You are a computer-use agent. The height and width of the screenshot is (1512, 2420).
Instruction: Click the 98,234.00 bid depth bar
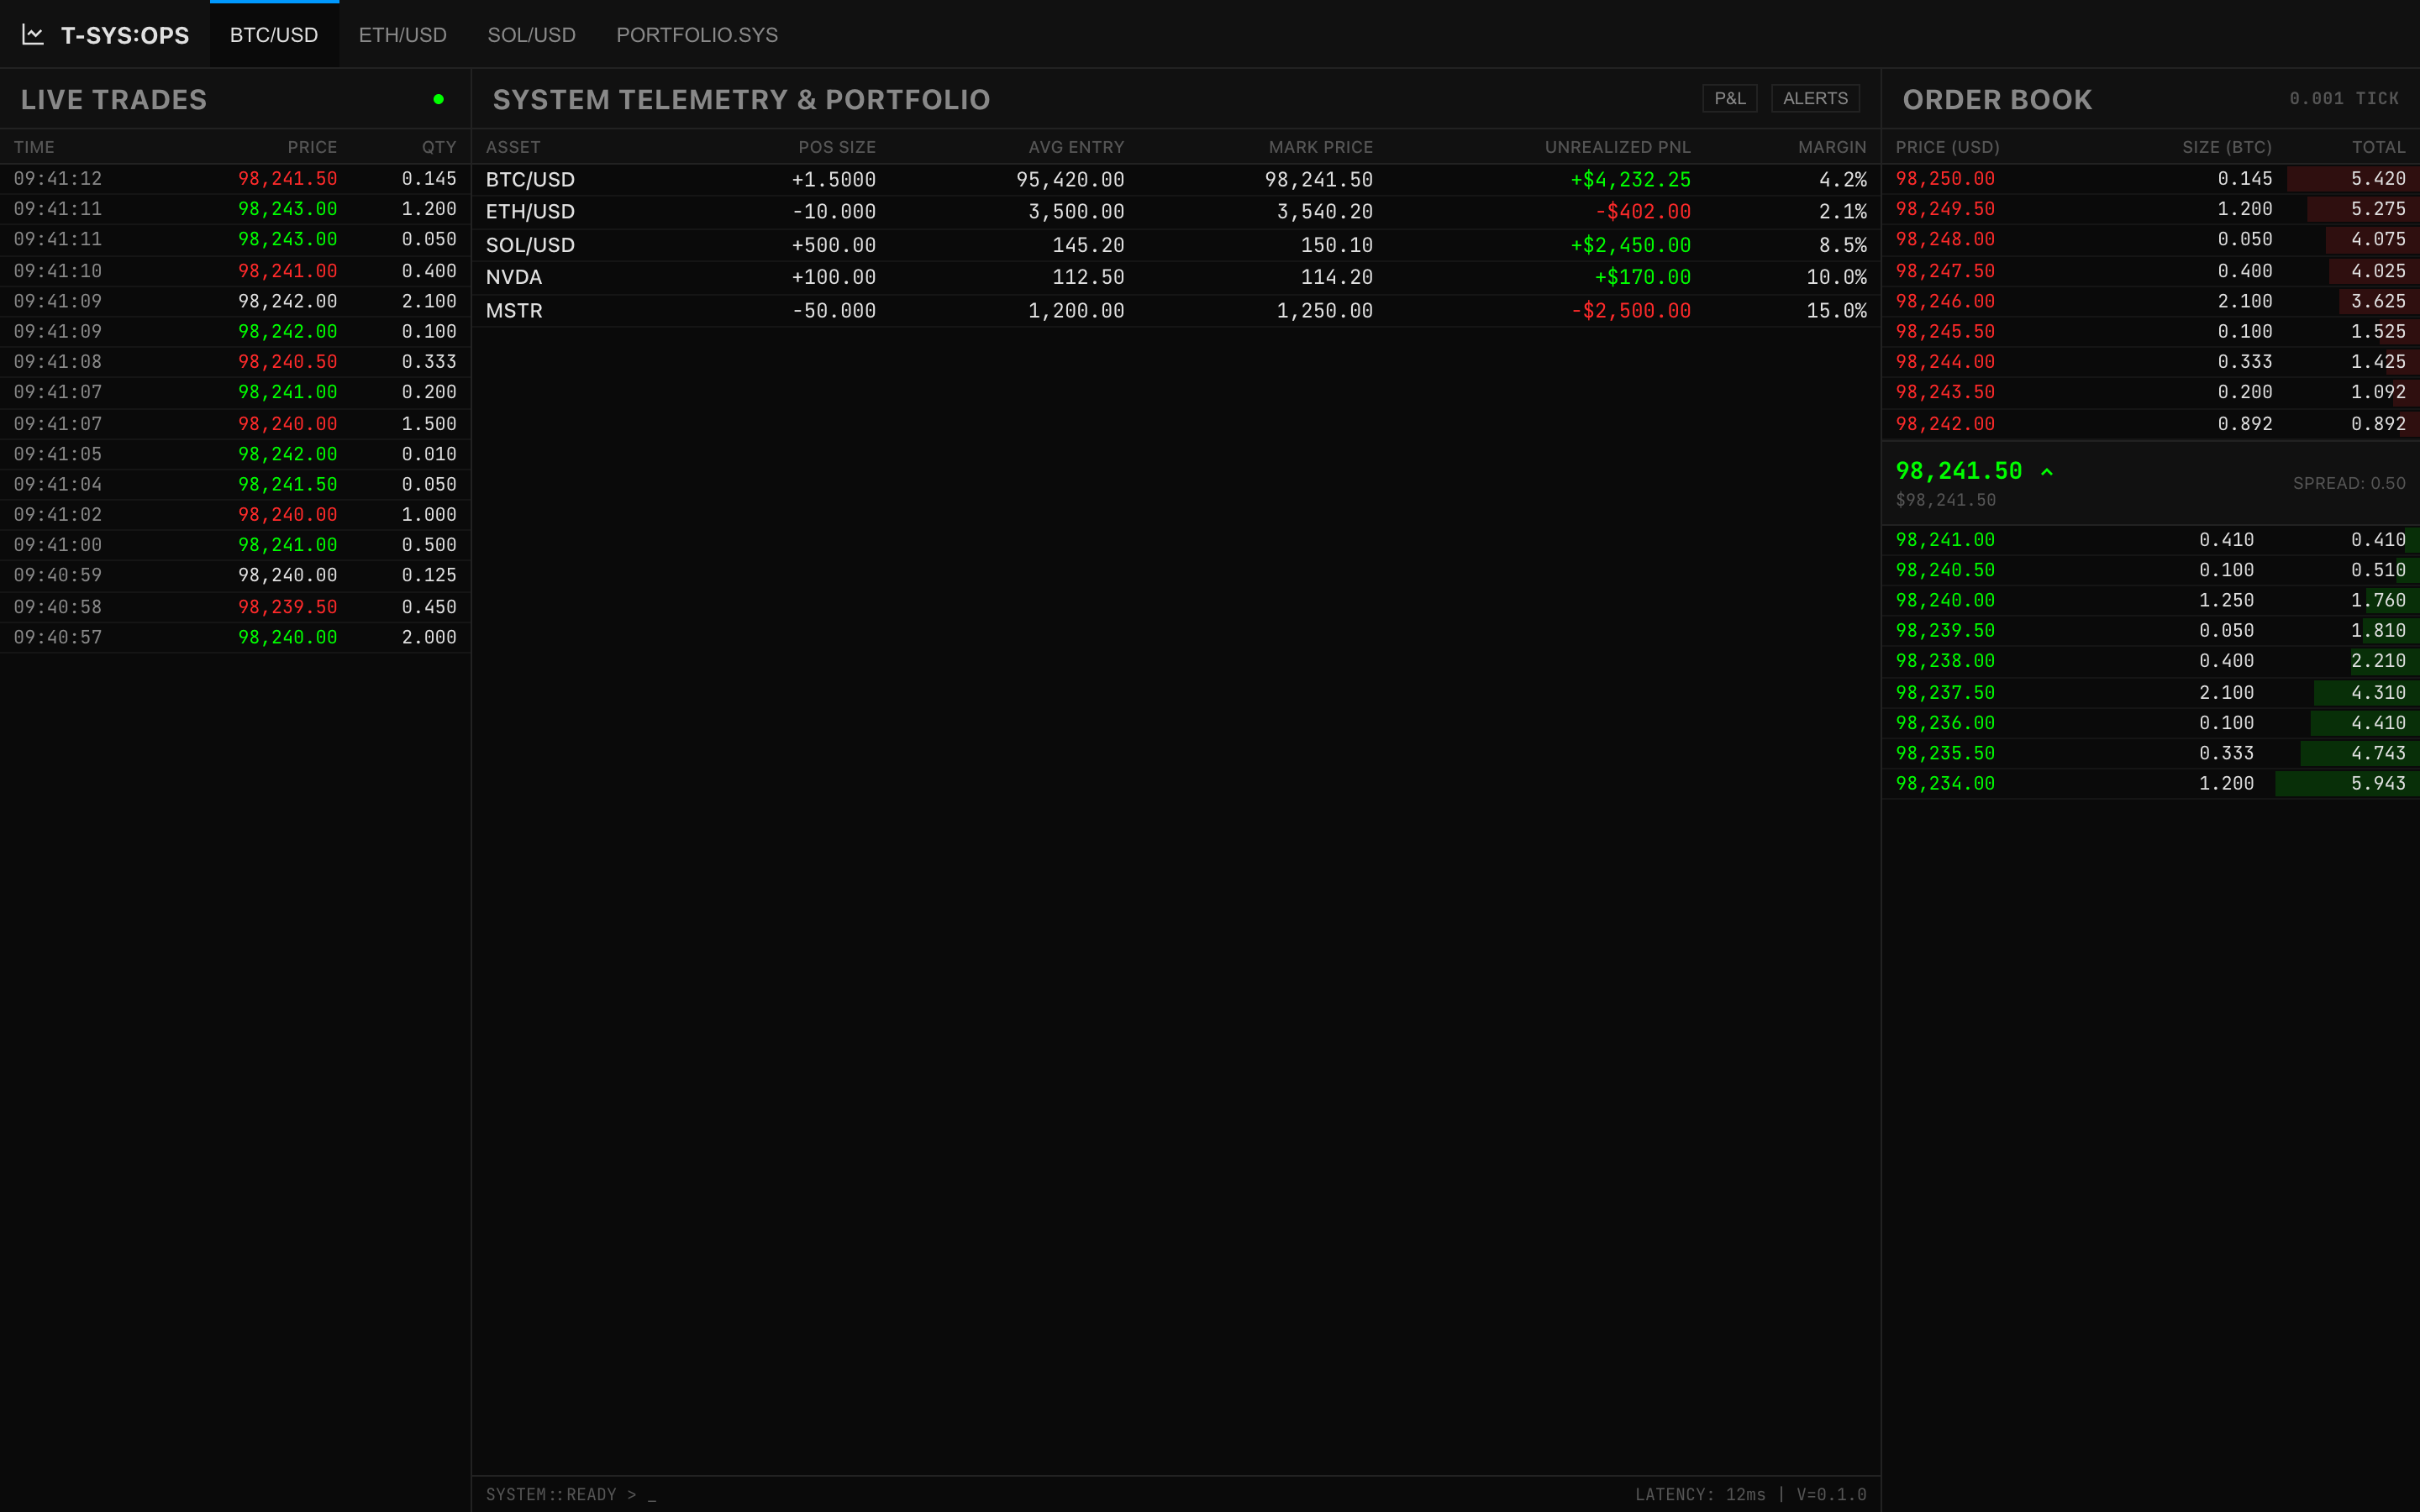click(x=2345, y=784)
